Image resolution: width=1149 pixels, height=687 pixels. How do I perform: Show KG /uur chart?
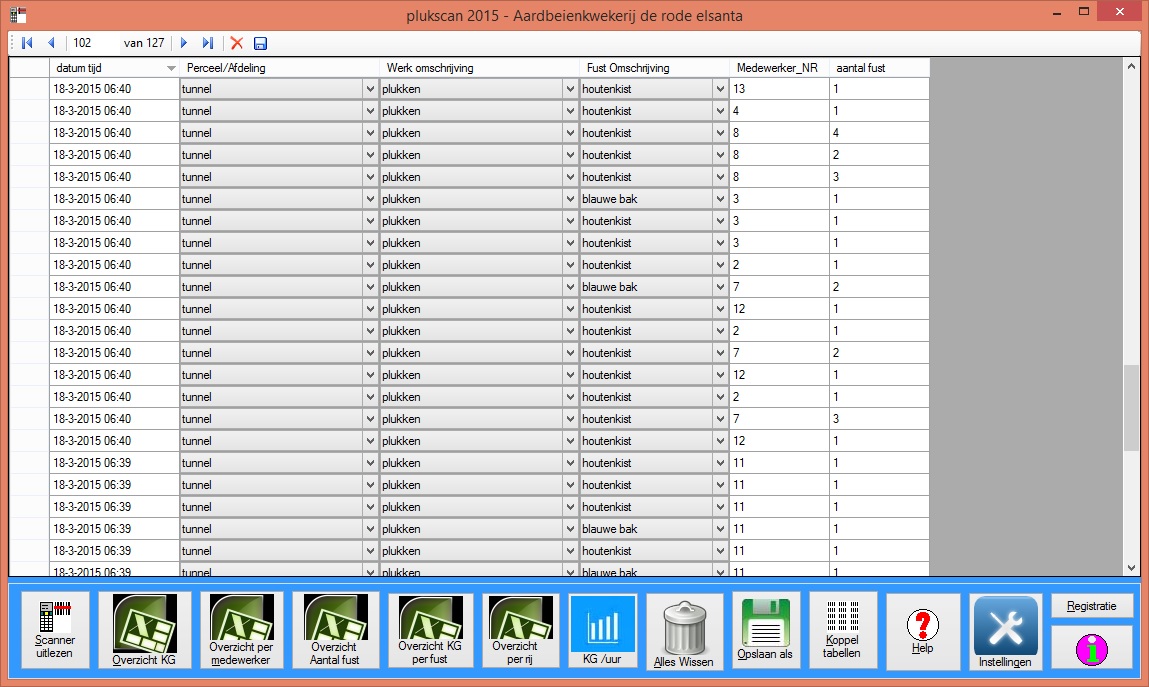pos(602,630)
